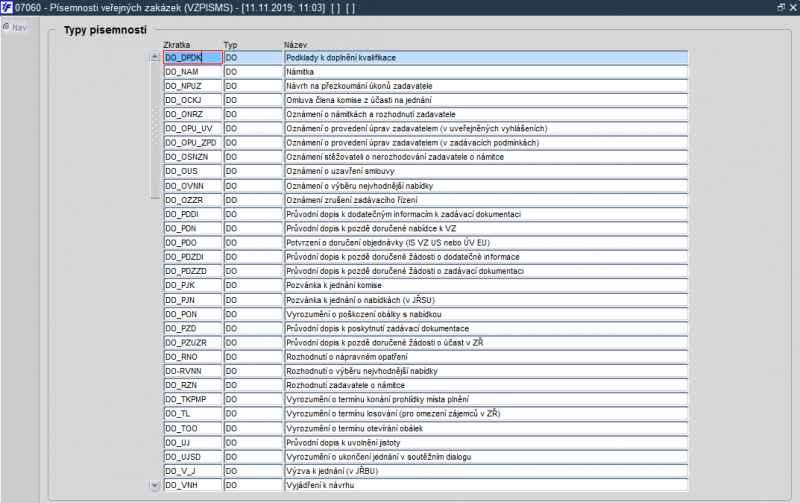Select the DO_PJK abbreviation field
Viewport: 800px width, 503px height.
(193, 286)
